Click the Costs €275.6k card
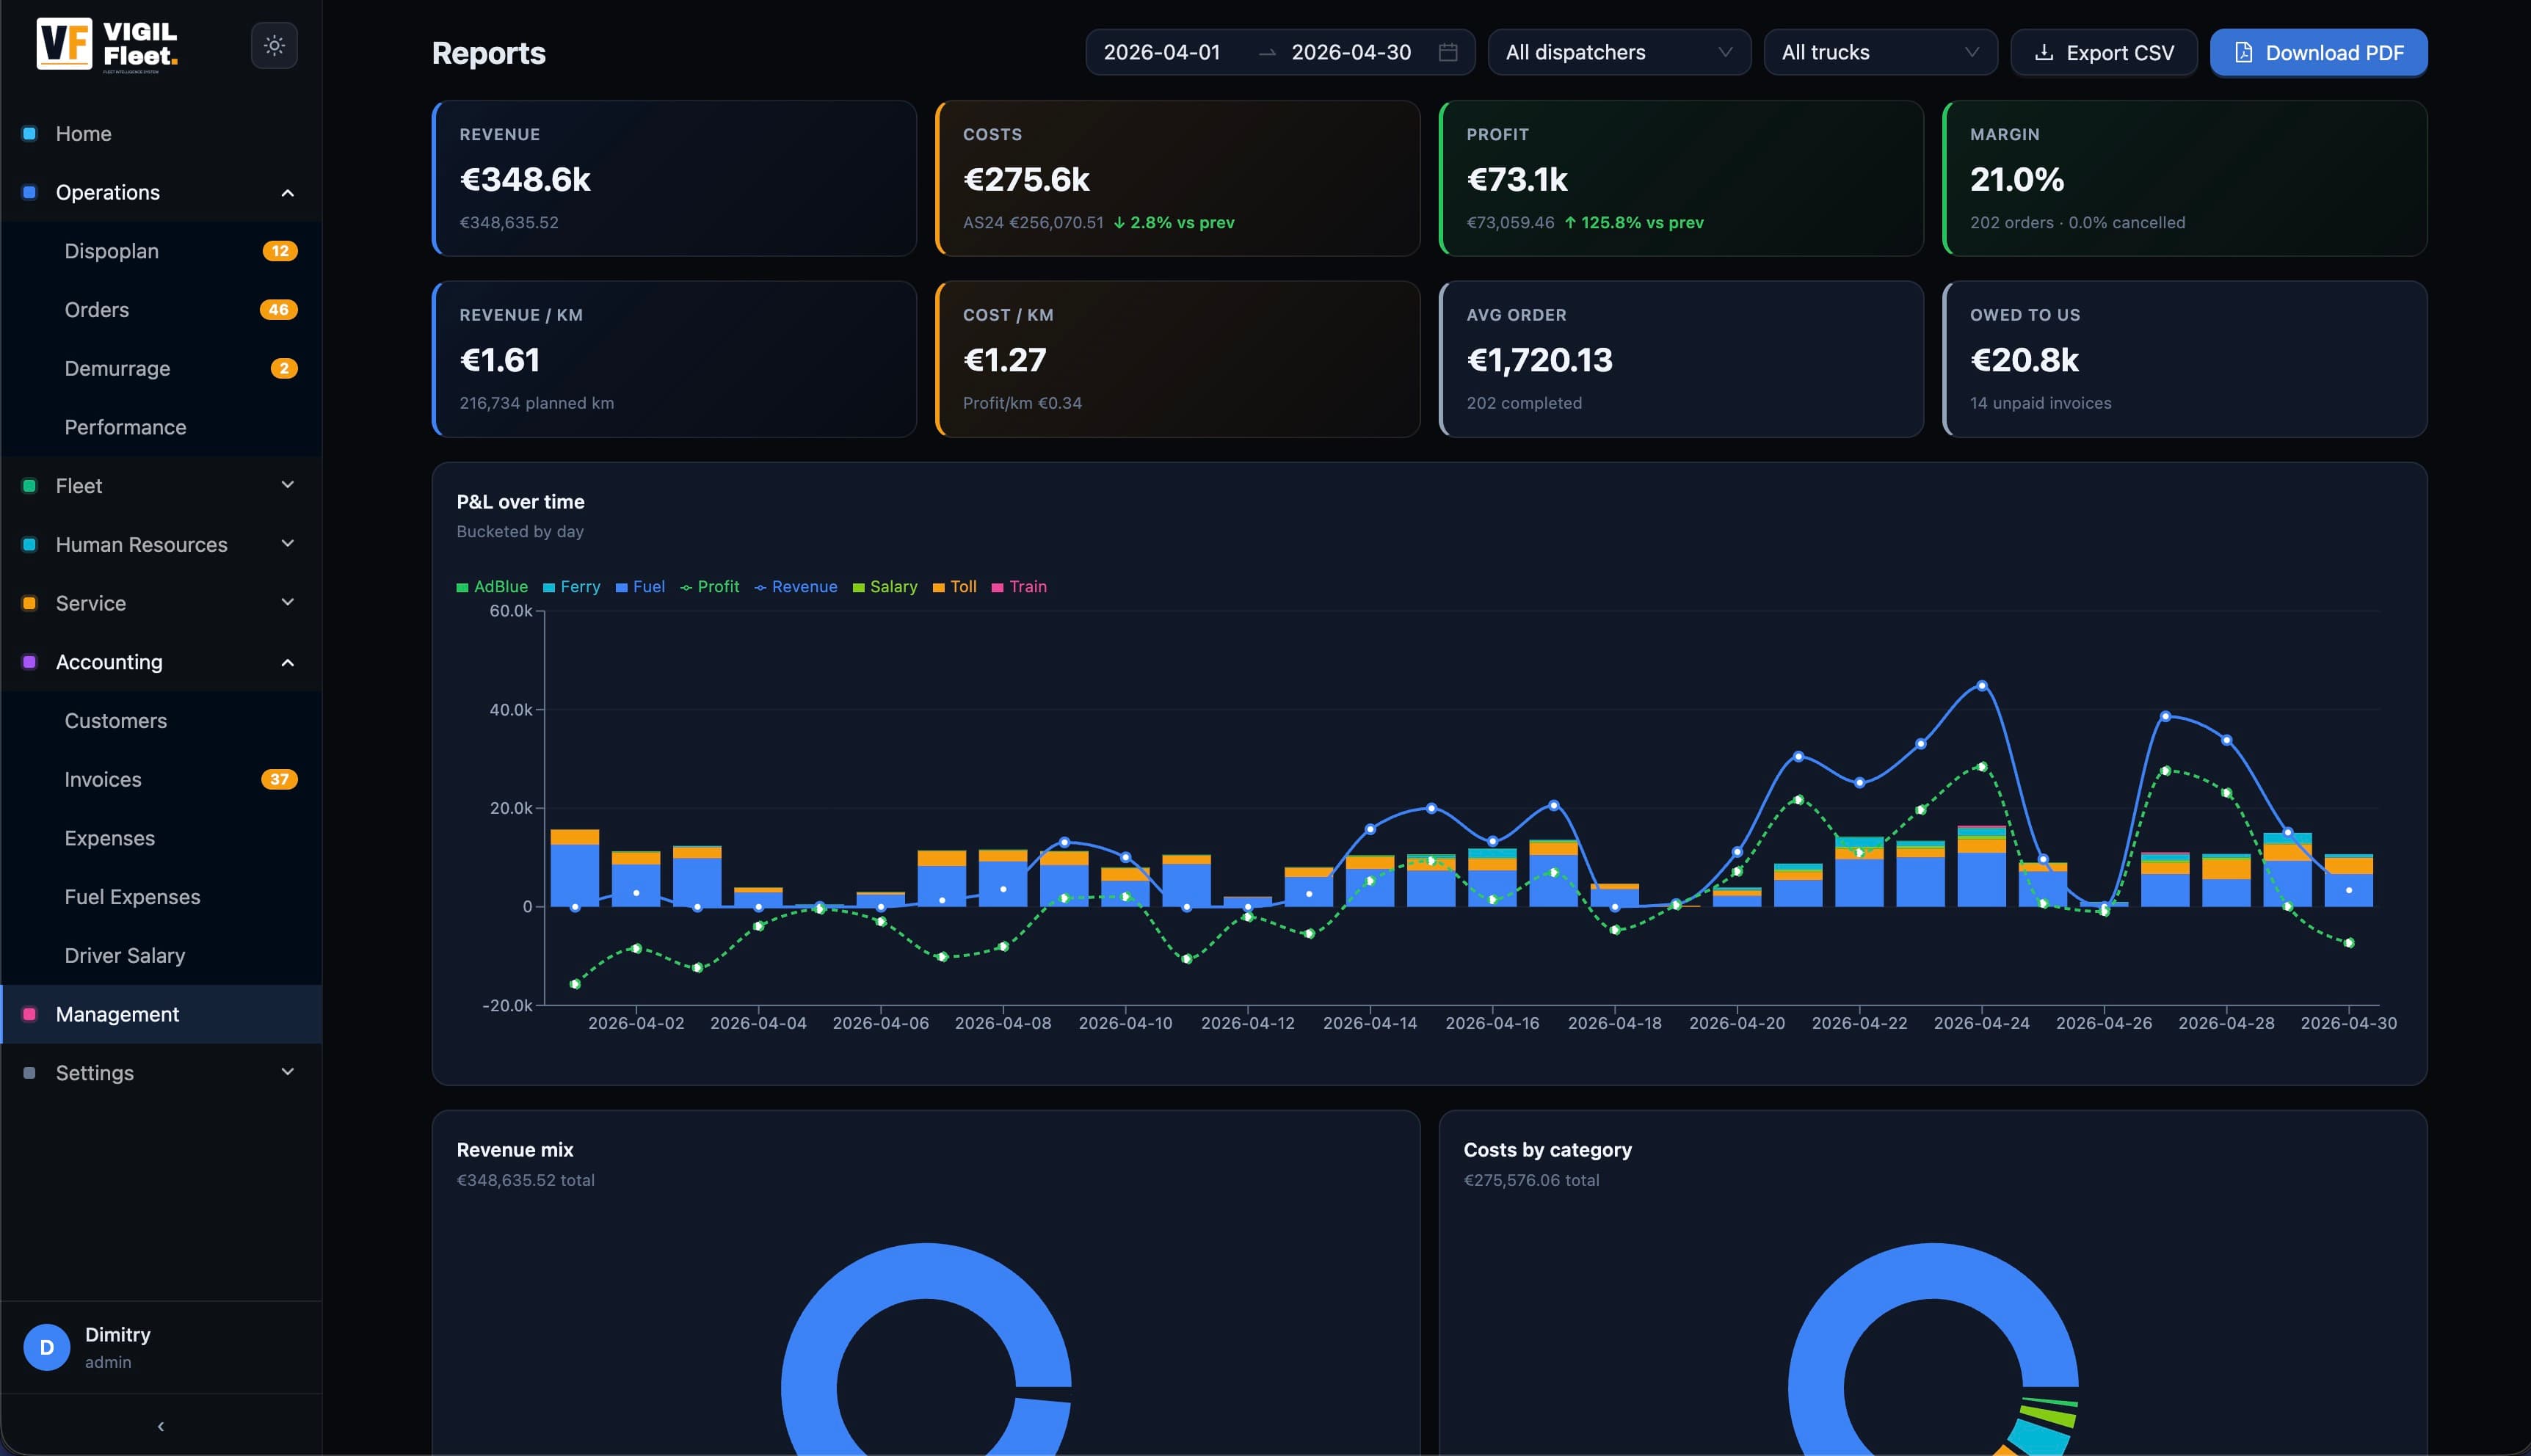This screenshot has height=1456, width=2531. tap(1177, 178)
